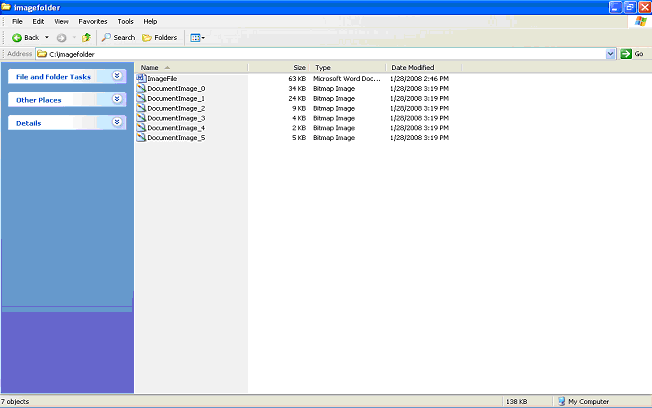Viewport: 652px width, 408px height.
Task: Click the DocumentImage_0 file name
Action: pos(176,89)
